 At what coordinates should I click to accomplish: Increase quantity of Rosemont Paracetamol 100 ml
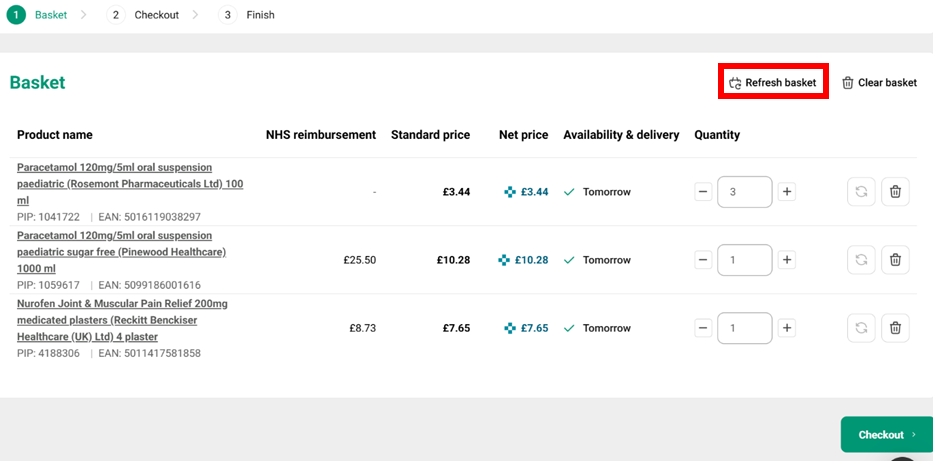coord(787,192)
